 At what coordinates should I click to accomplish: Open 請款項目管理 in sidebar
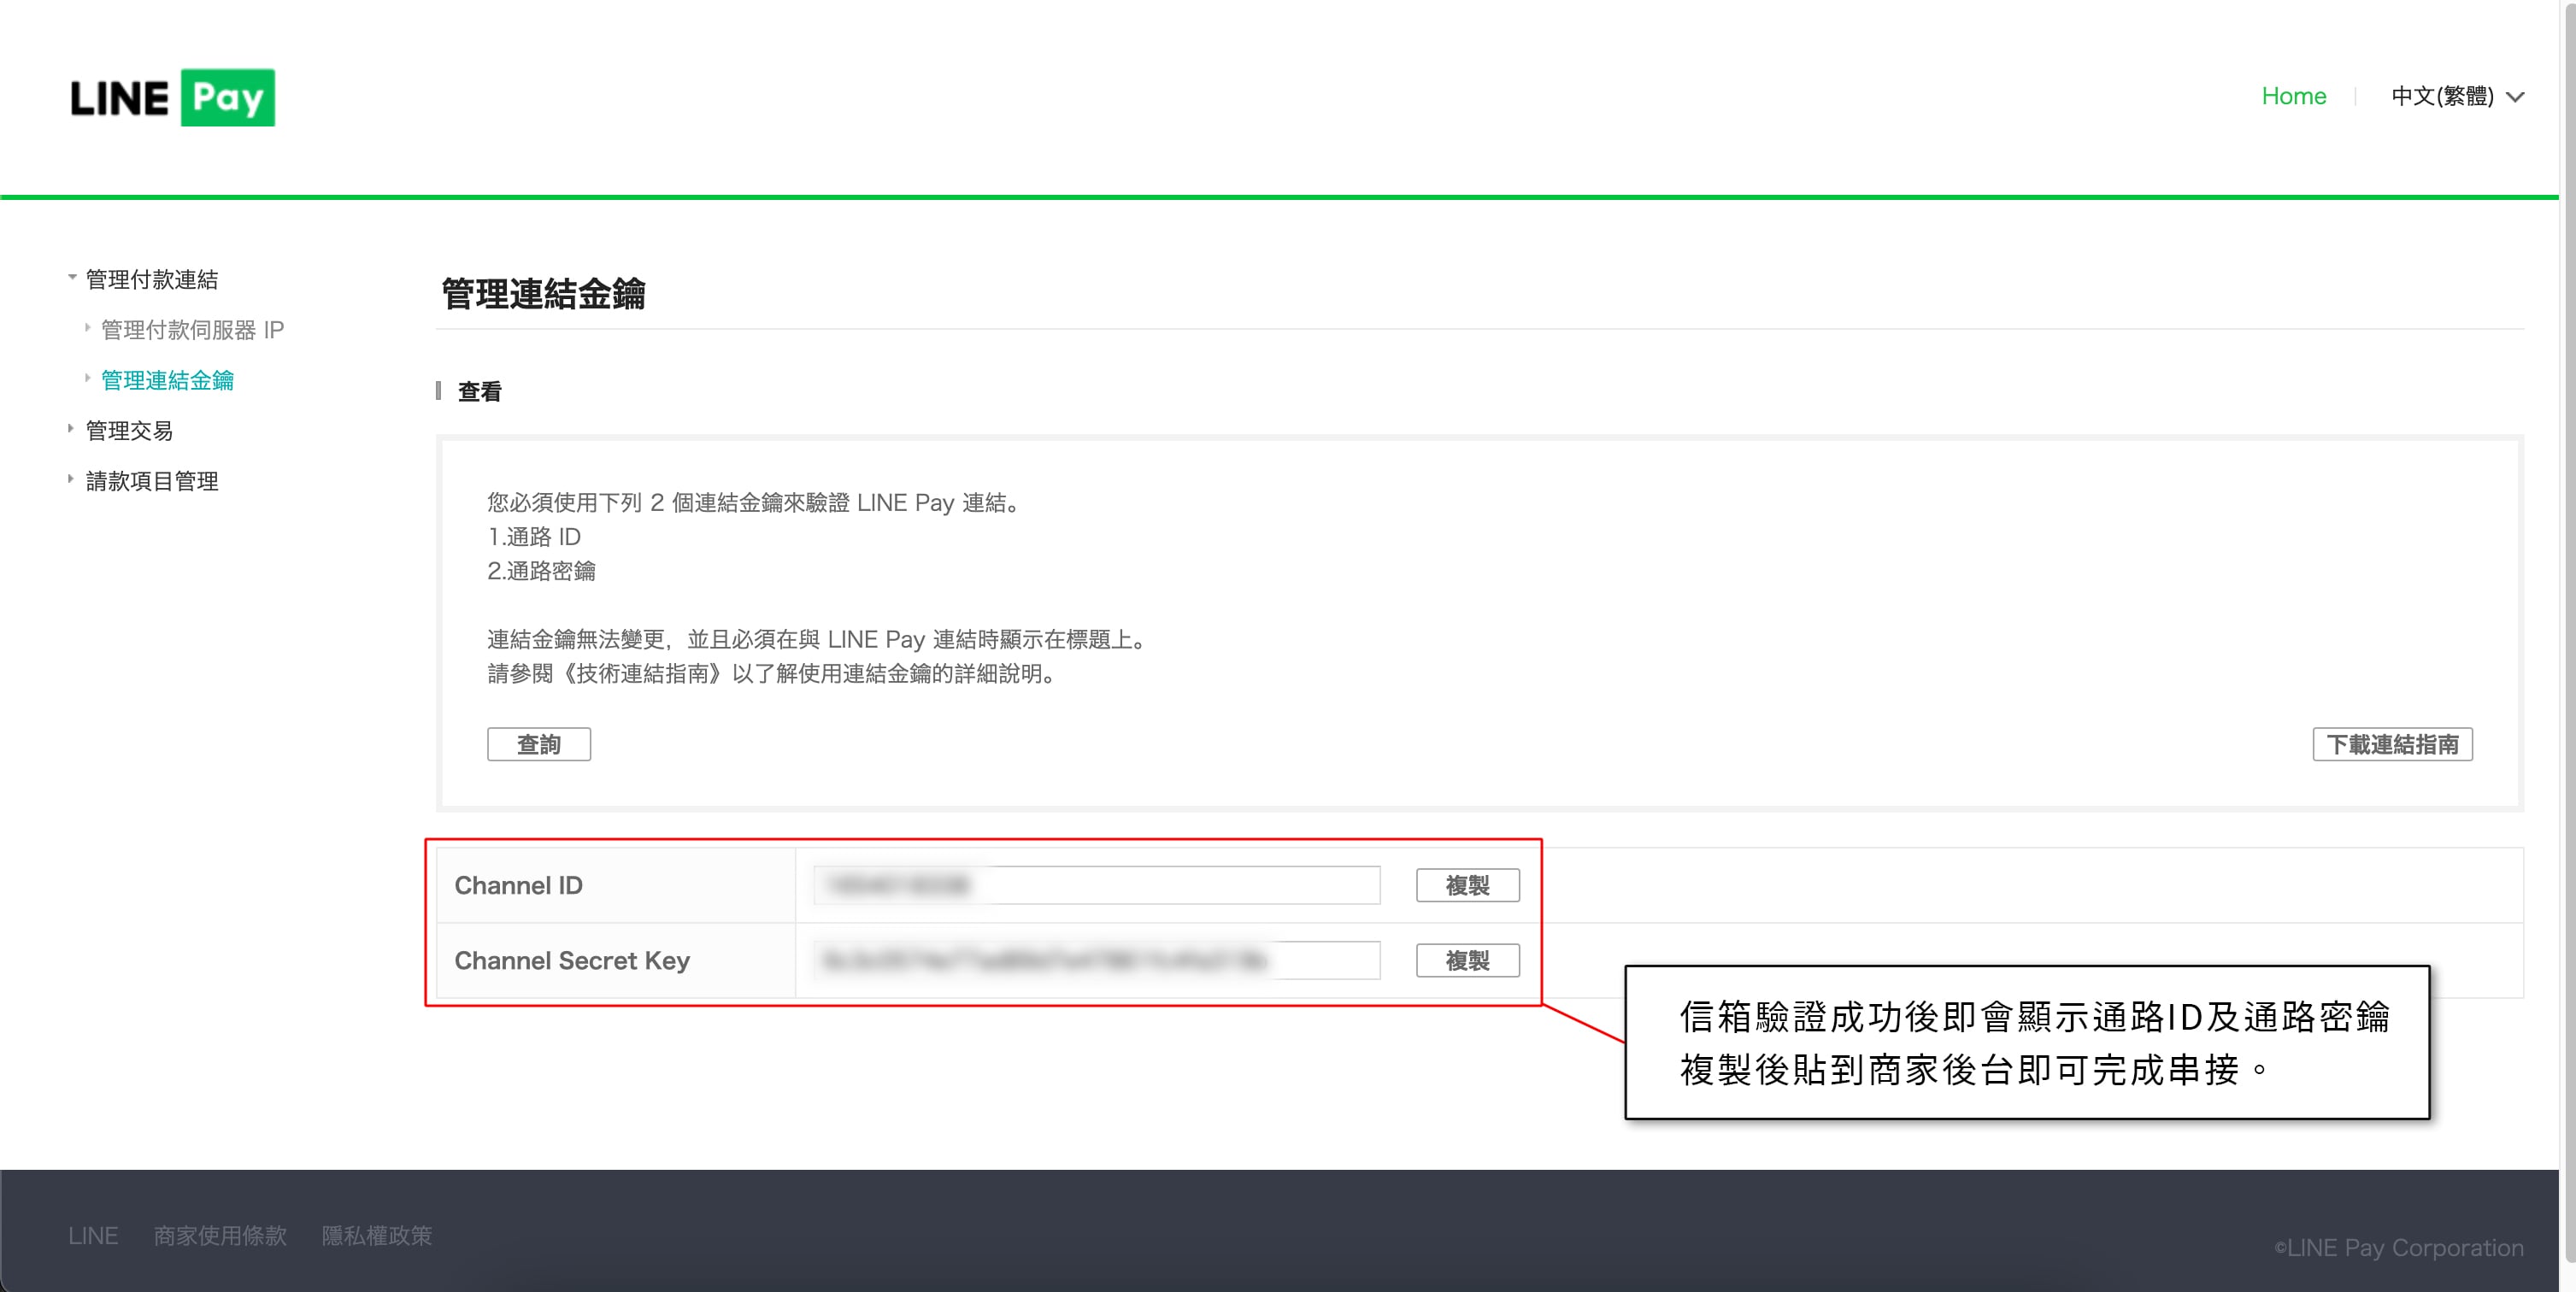152,481
